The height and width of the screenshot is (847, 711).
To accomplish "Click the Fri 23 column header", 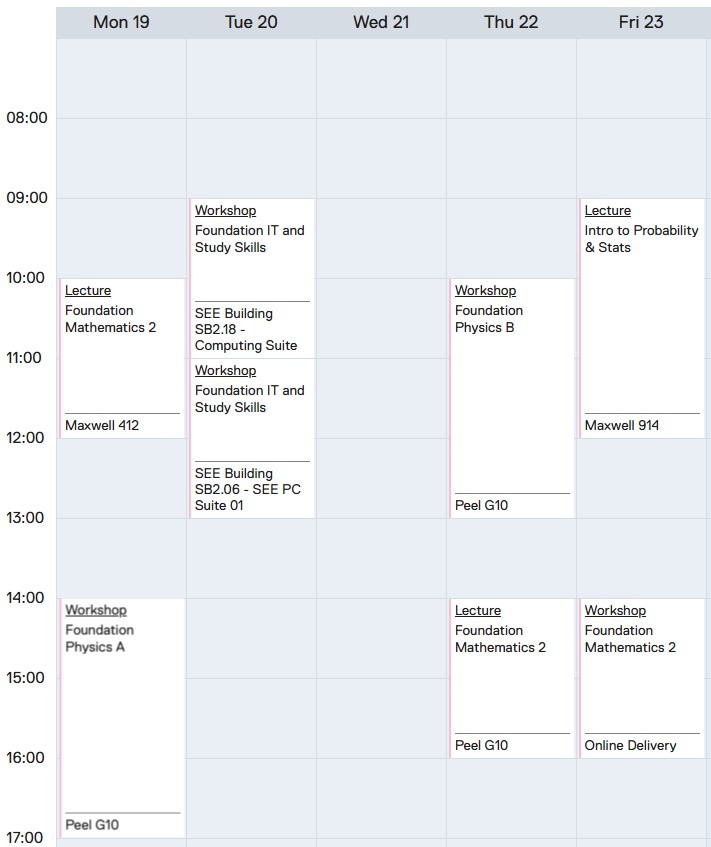I will pyautogui.click(x=641, y=22).
